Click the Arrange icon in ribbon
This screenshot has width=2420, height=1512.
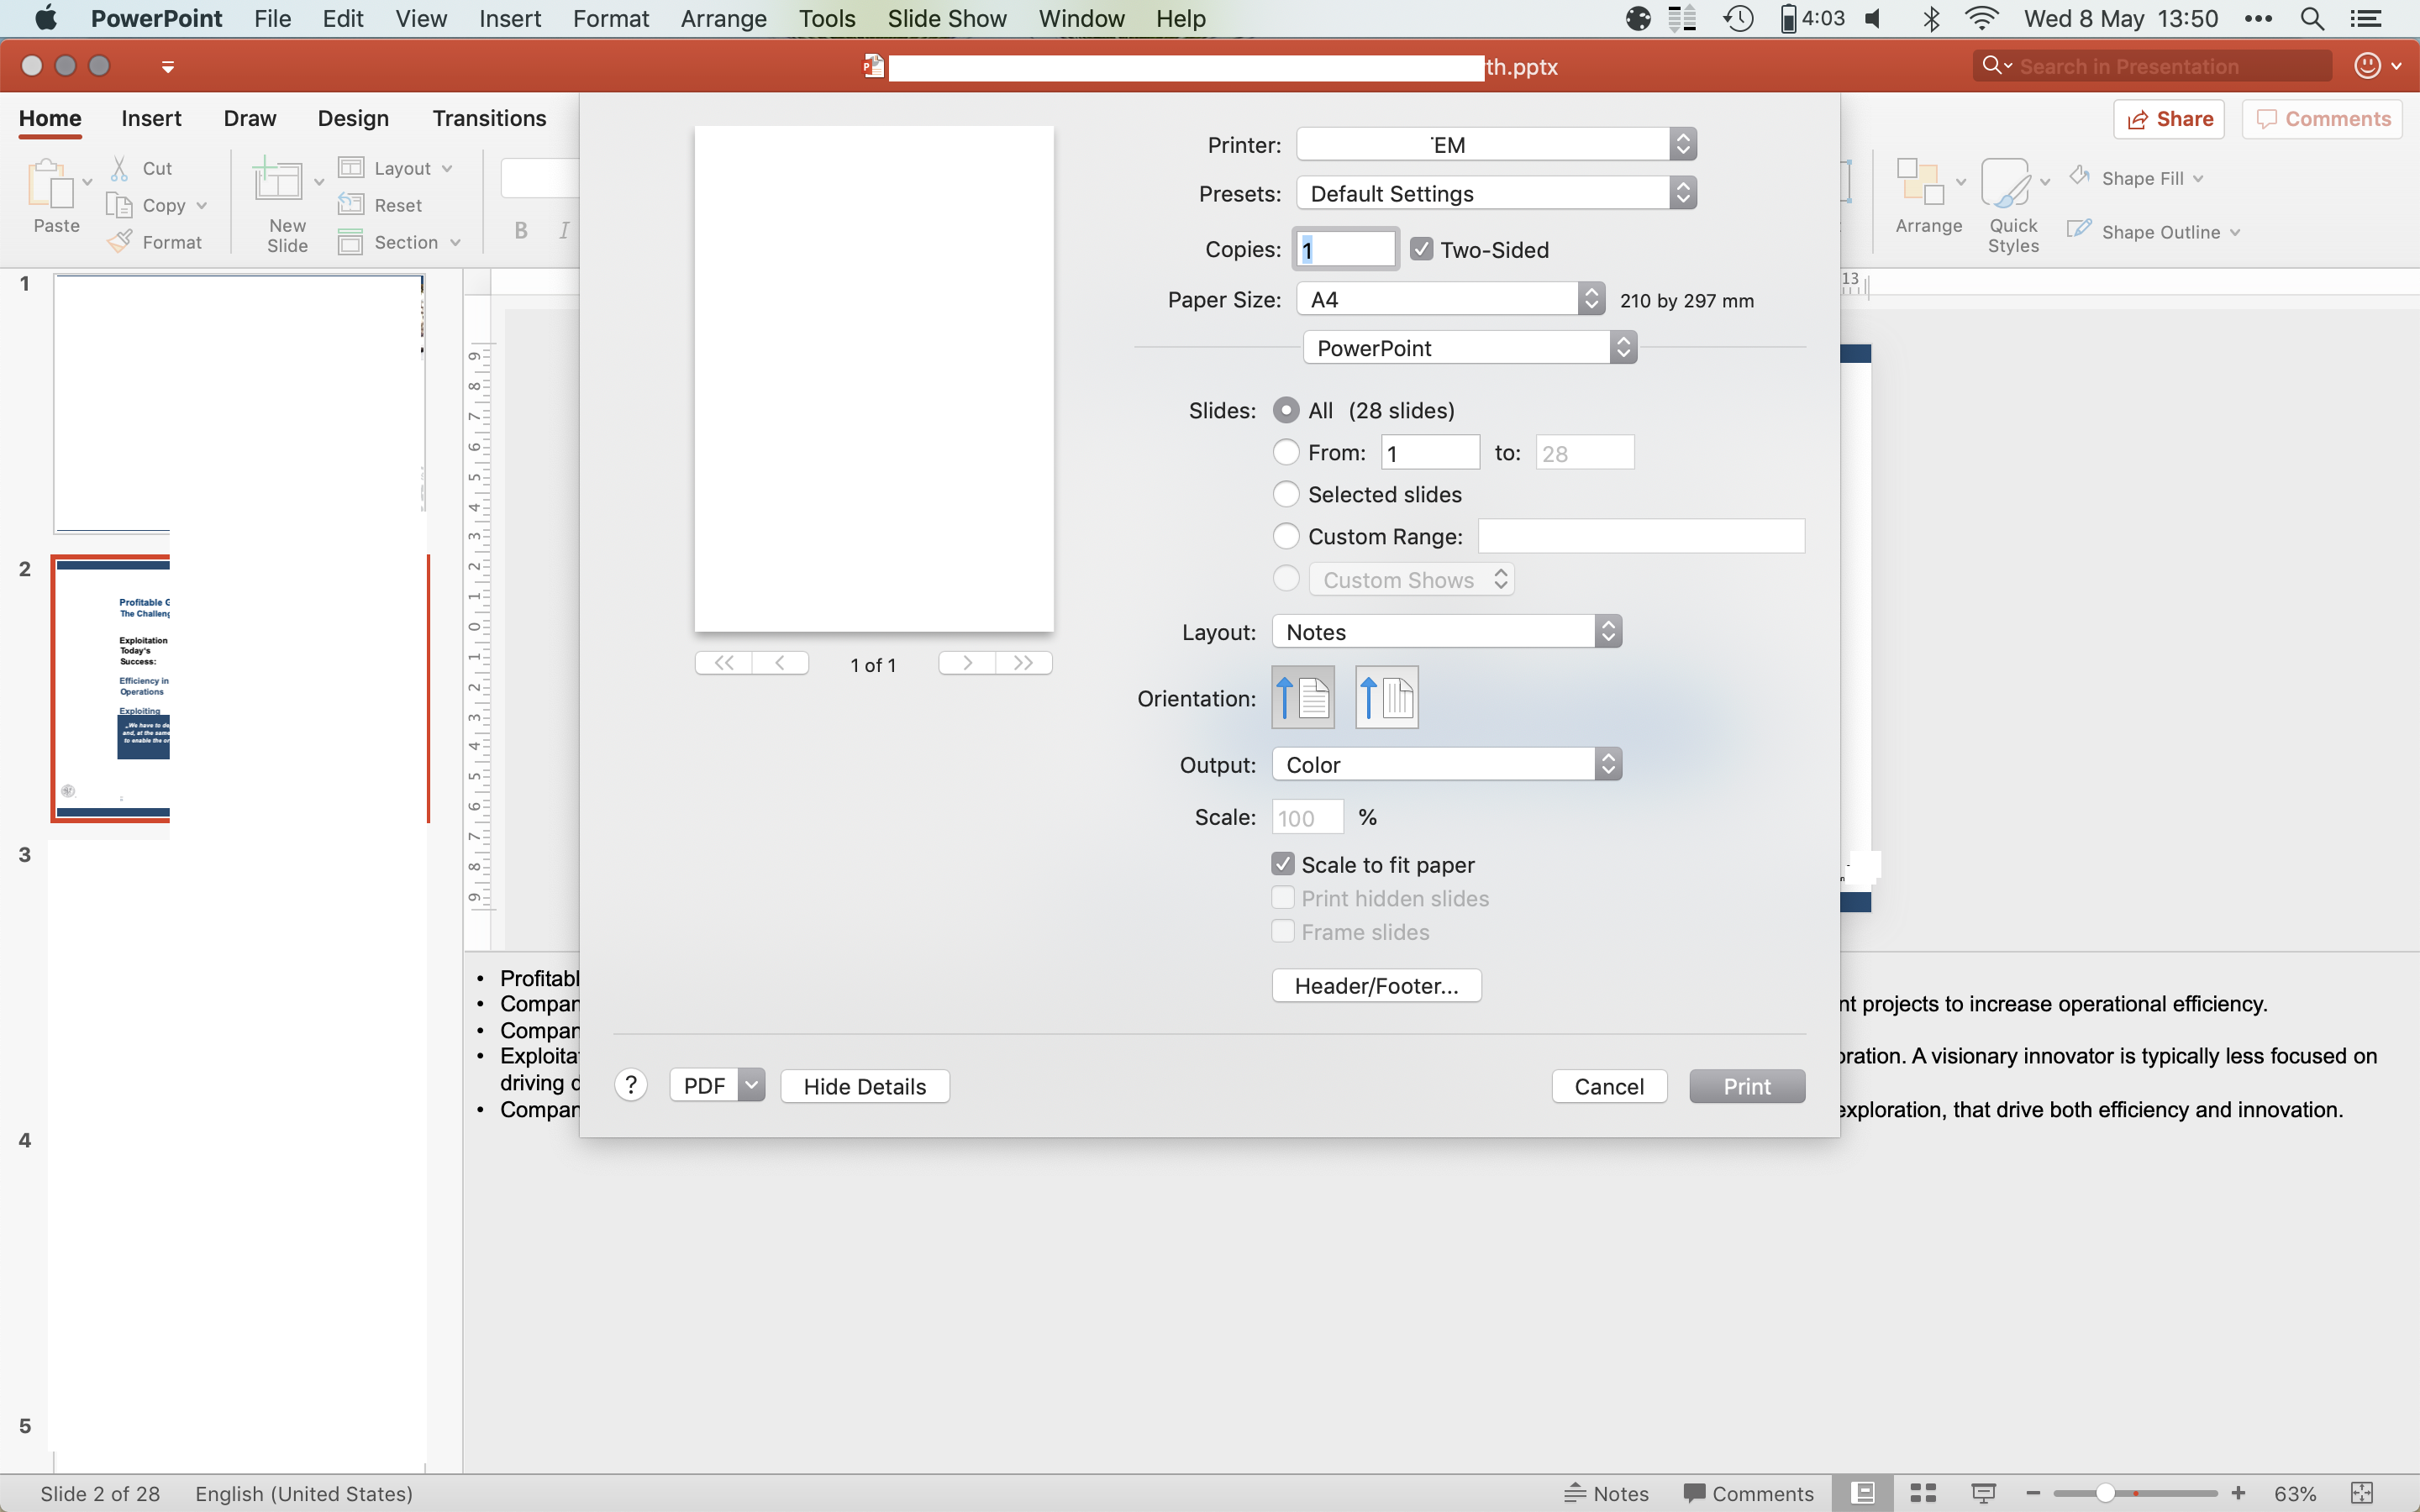click(1919, 184)
